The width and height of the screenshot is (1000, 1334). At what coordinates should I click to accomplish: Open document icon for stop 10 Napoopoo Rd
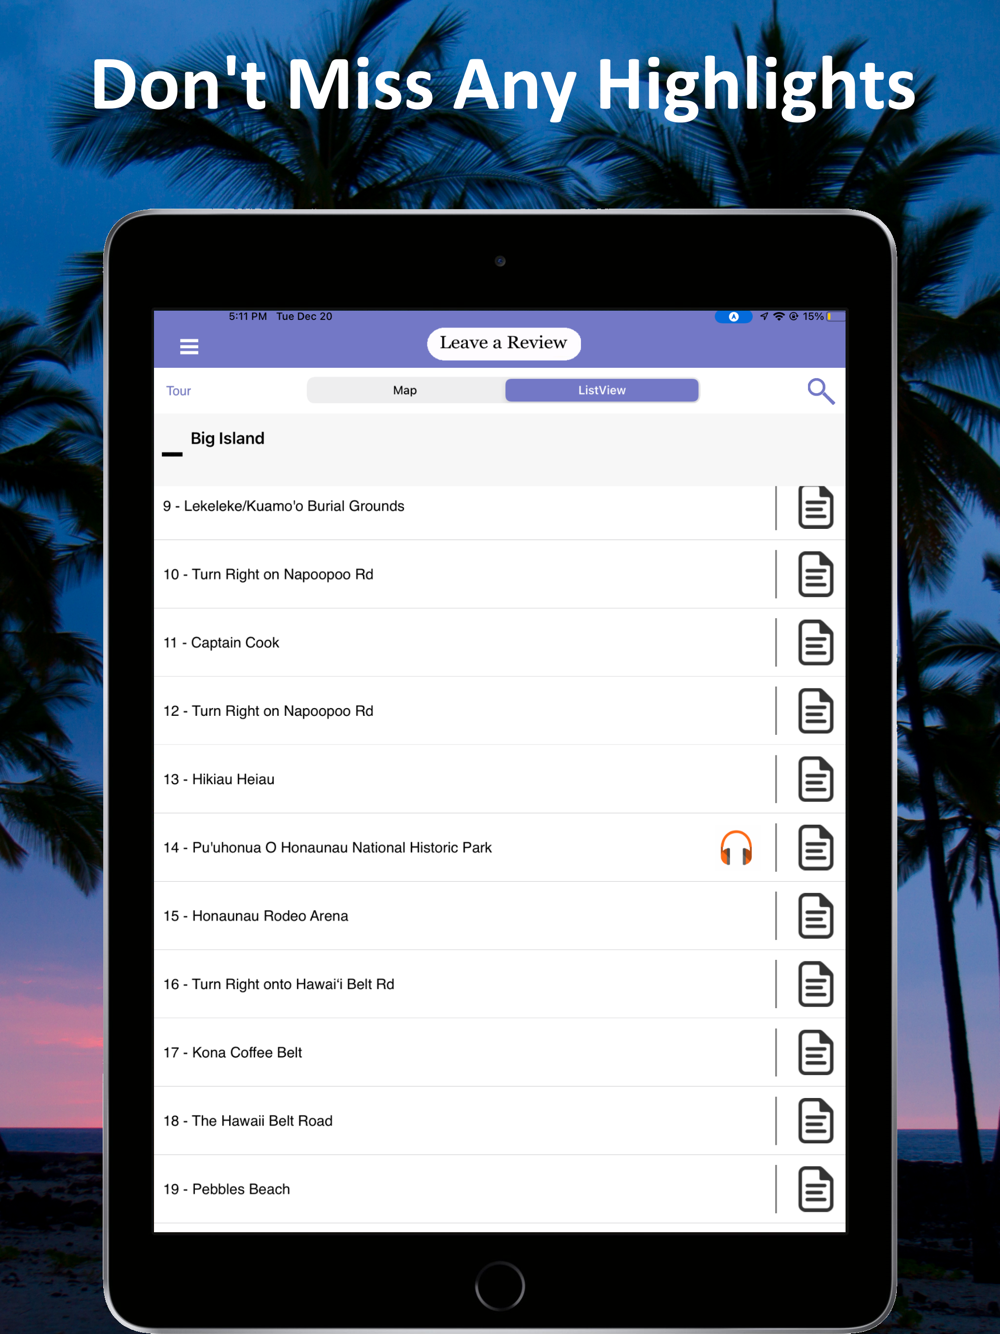(x=816, y=575)
